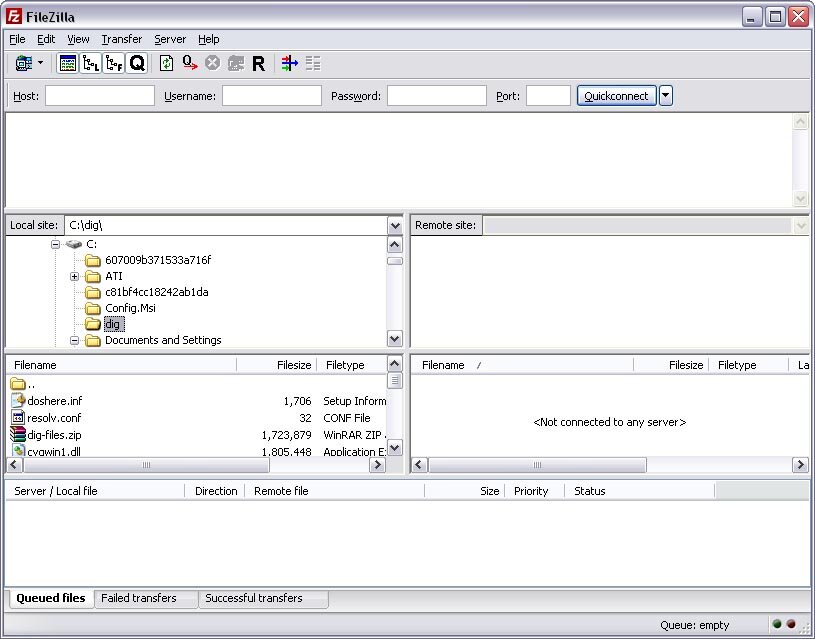815x639 pixels.
Task: Toggle transfer queue display (Q icon)
Action: coord(137,63)
